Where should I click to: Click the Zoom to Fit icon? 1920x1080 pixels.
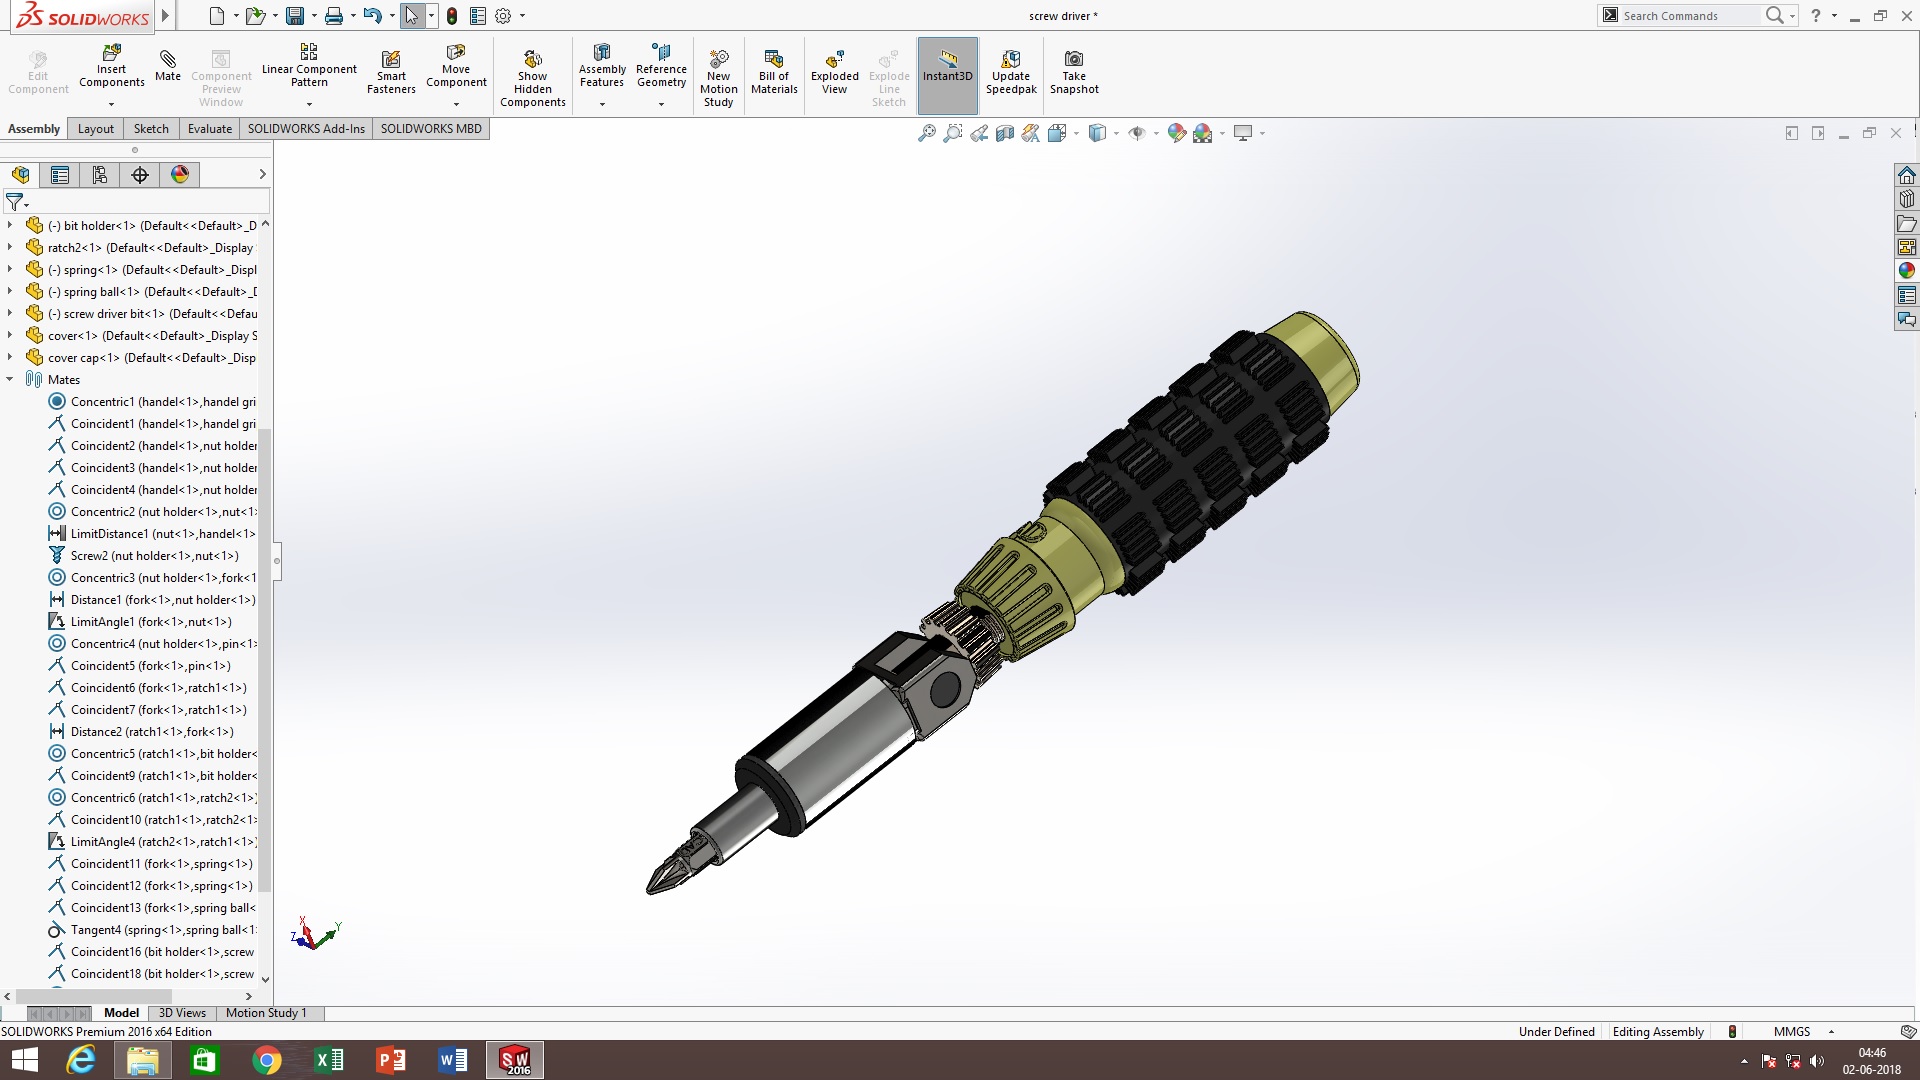(927, 133)
